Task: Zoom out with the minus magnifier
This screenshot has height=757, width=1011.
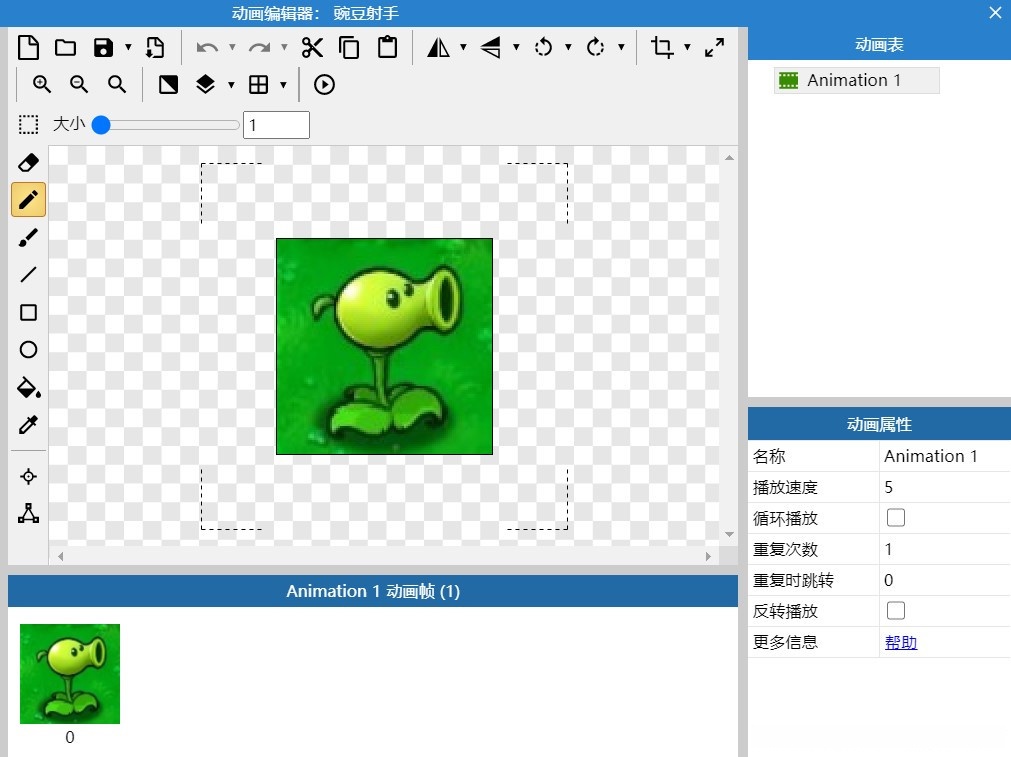Action: (x=79, y=84)
